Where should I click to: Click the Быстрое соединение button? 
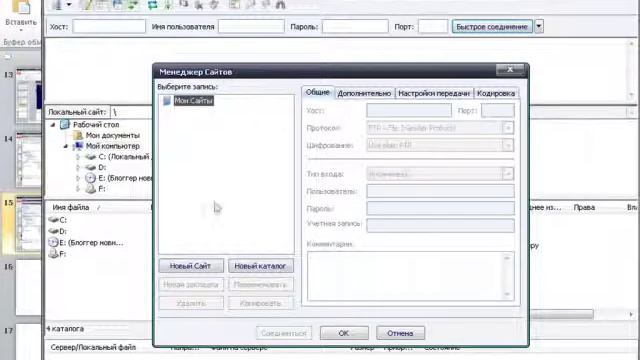[492, 27]
